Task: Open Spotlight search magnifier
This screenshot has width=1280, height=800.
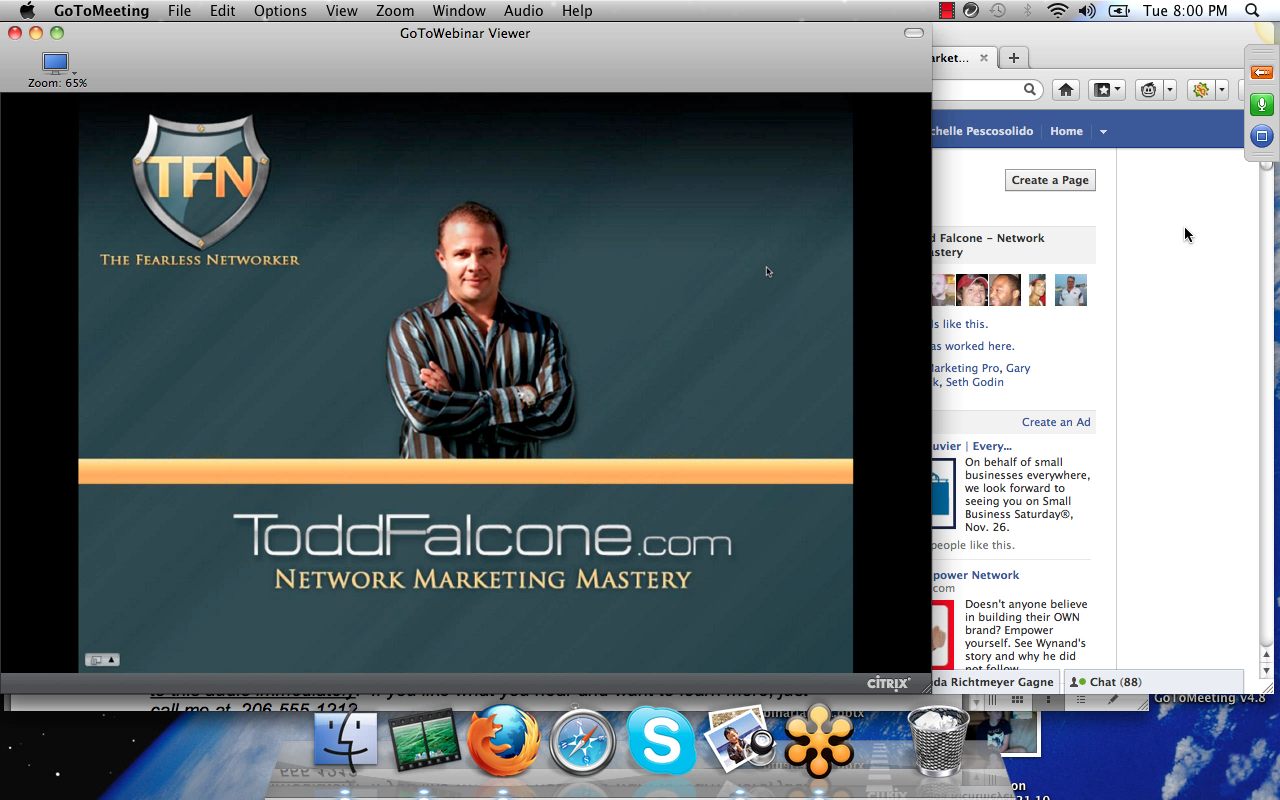Action: [1252, 11]
